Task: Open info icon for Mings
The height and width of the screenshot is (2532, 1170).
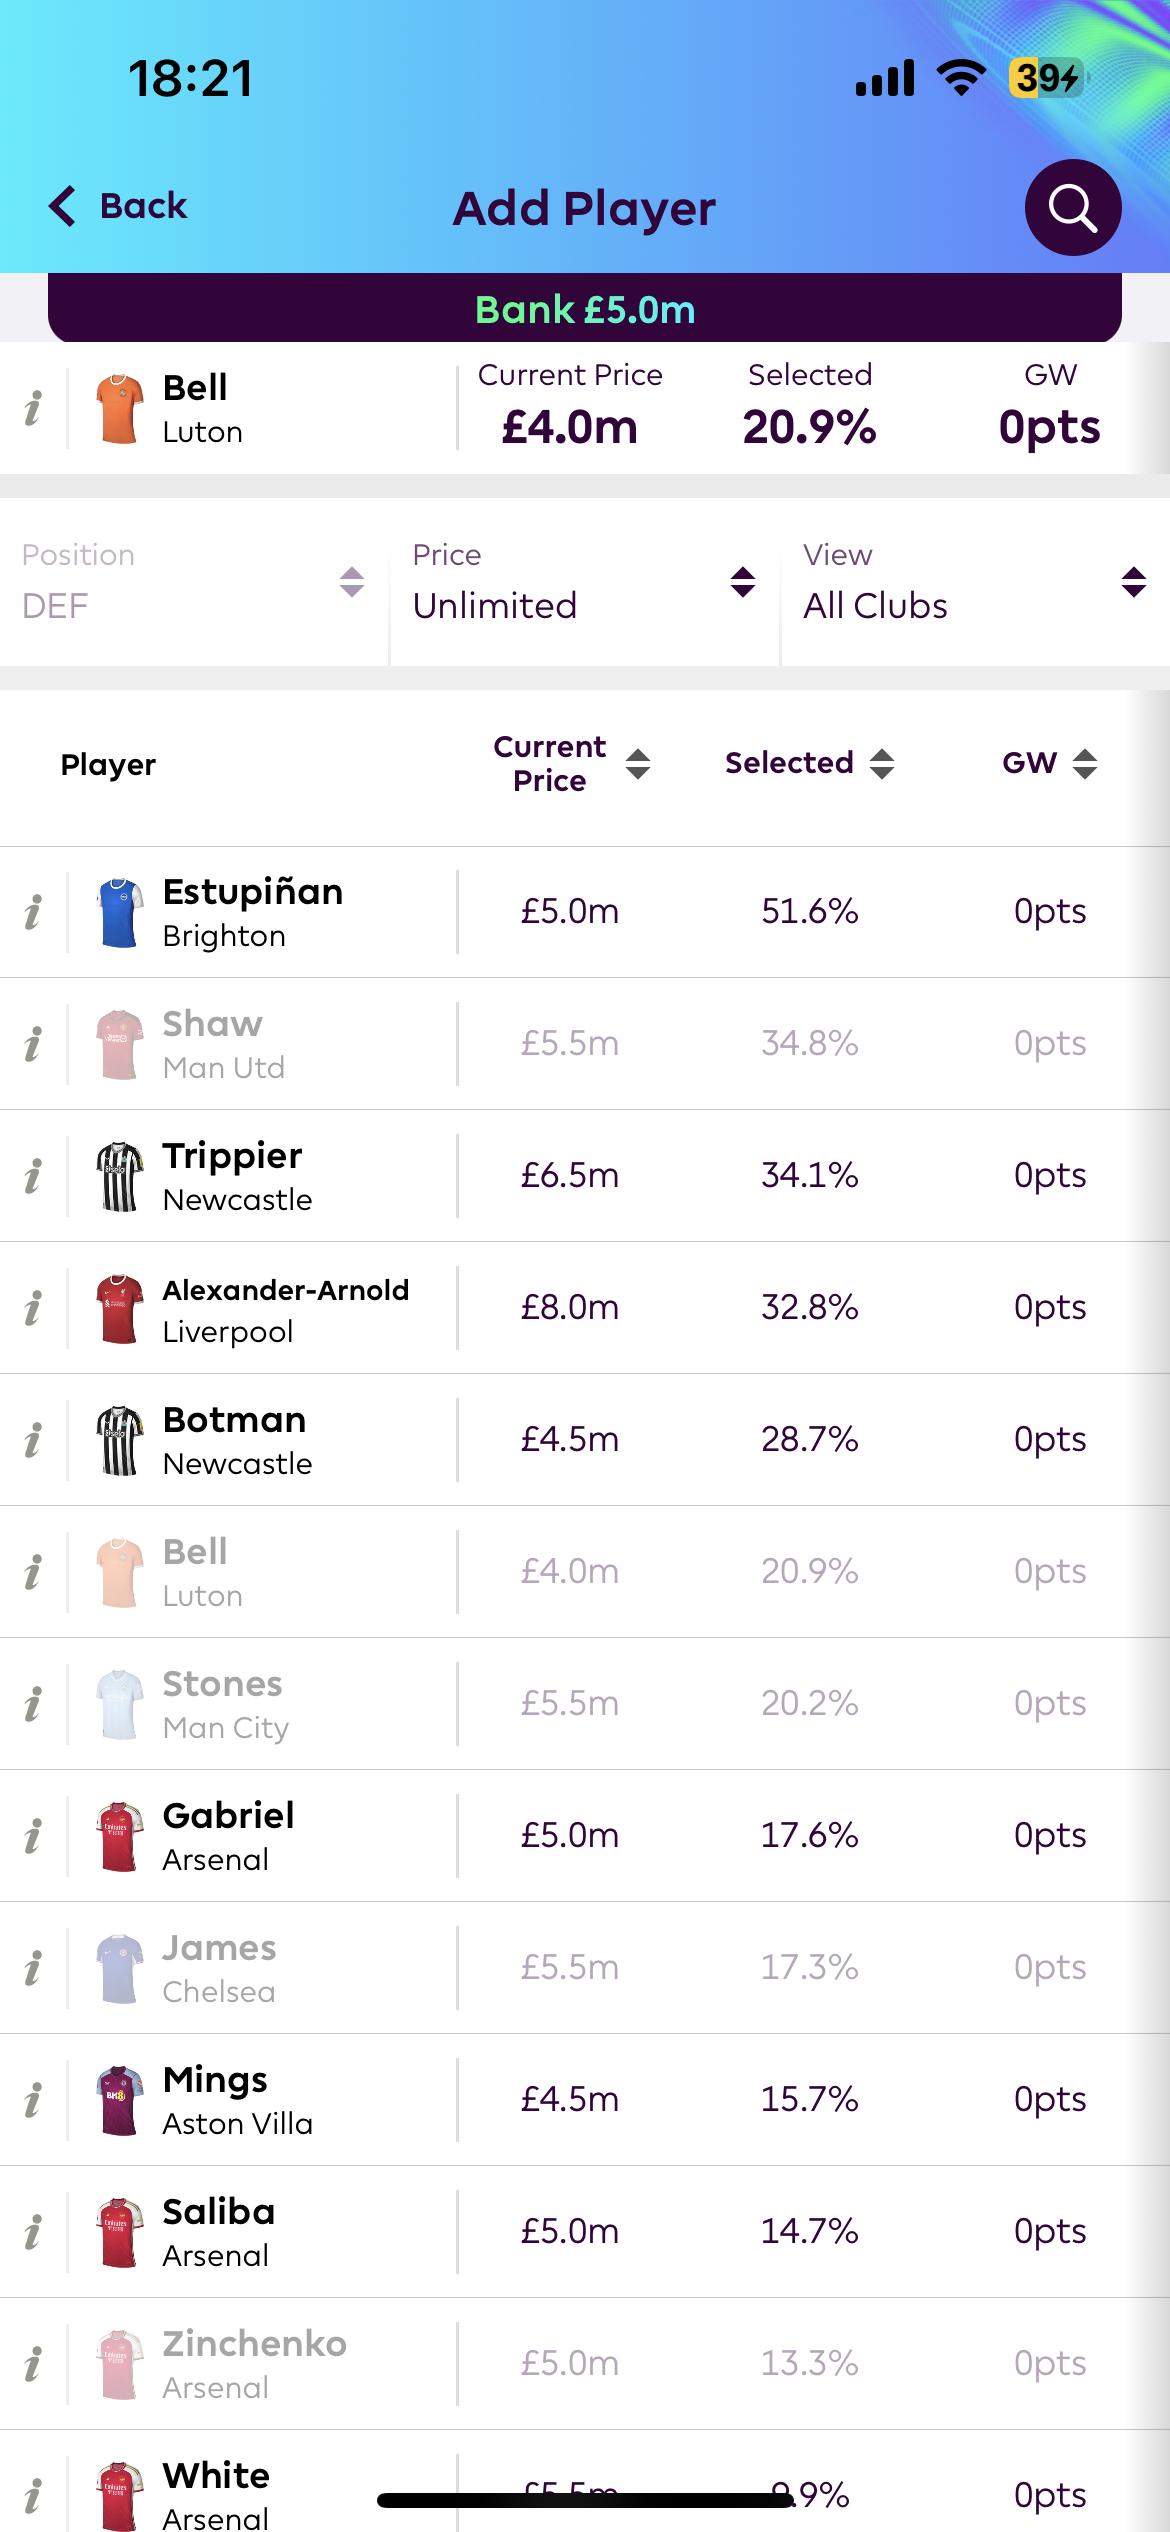Action: [33, 2100]
